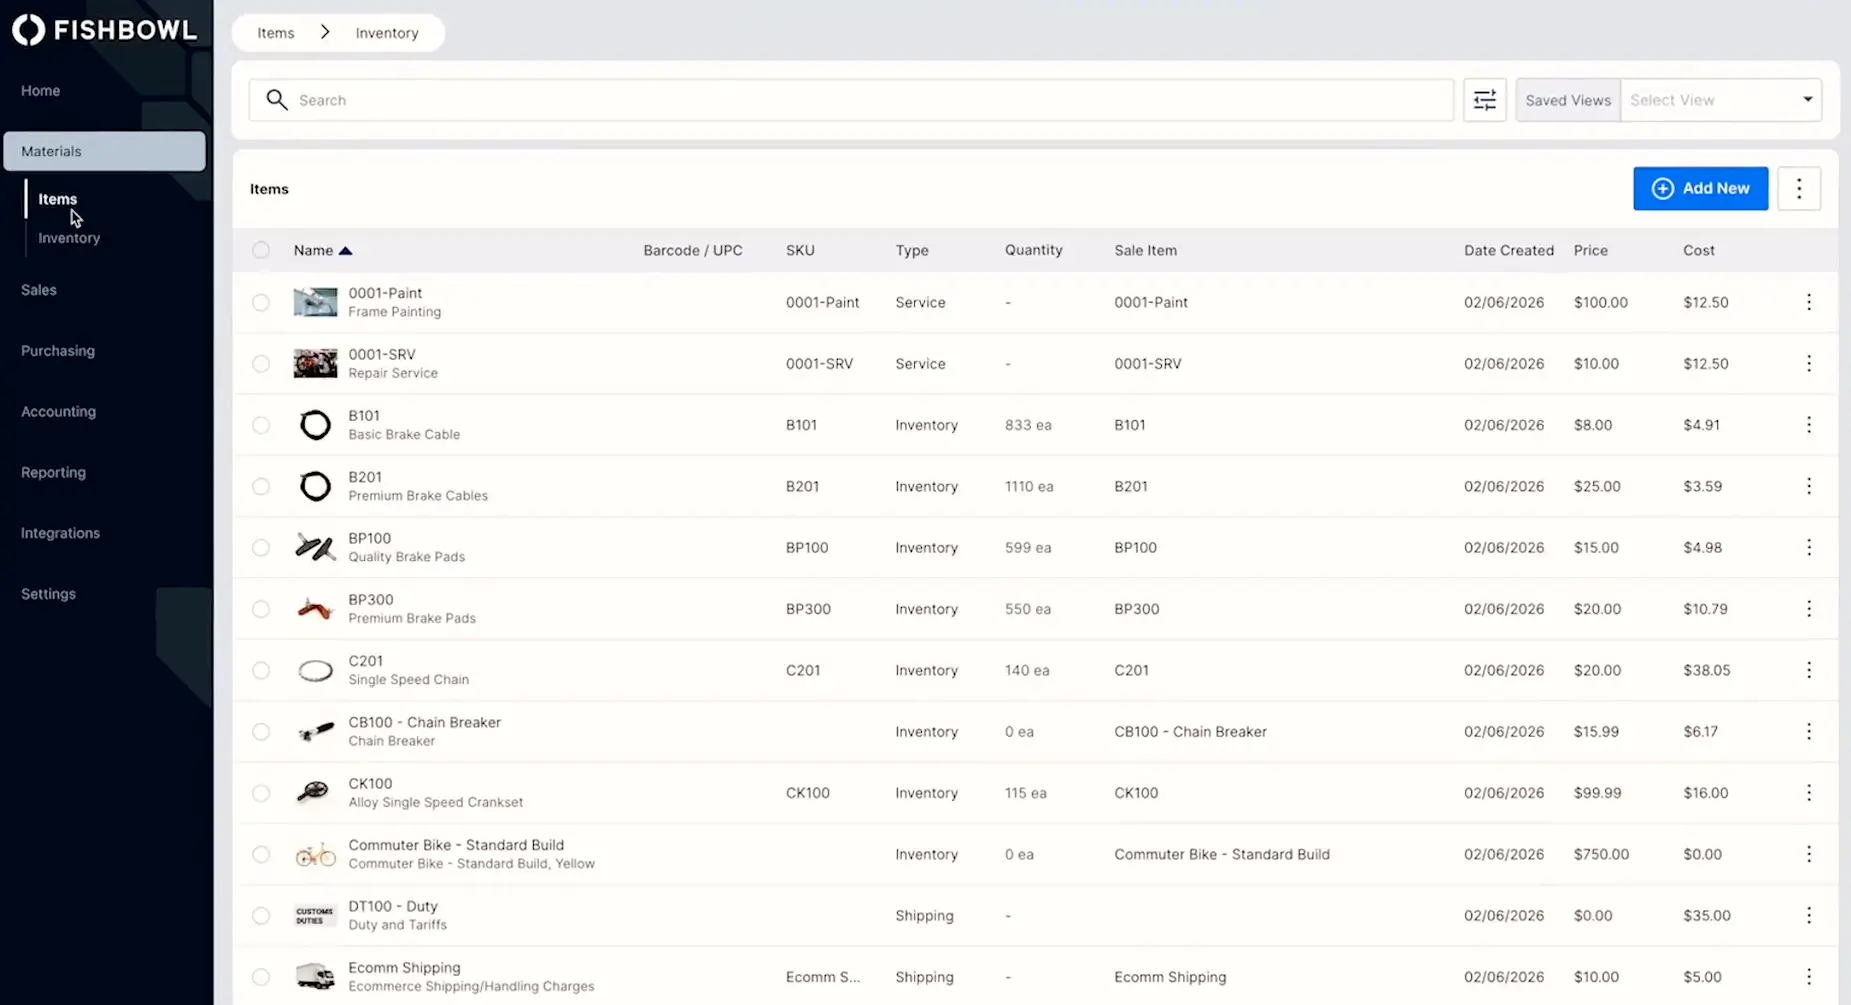The height and width of the screenshot is (1005, 1851).
Task: Open the search filter options icon
Action: coord(1484,100)
